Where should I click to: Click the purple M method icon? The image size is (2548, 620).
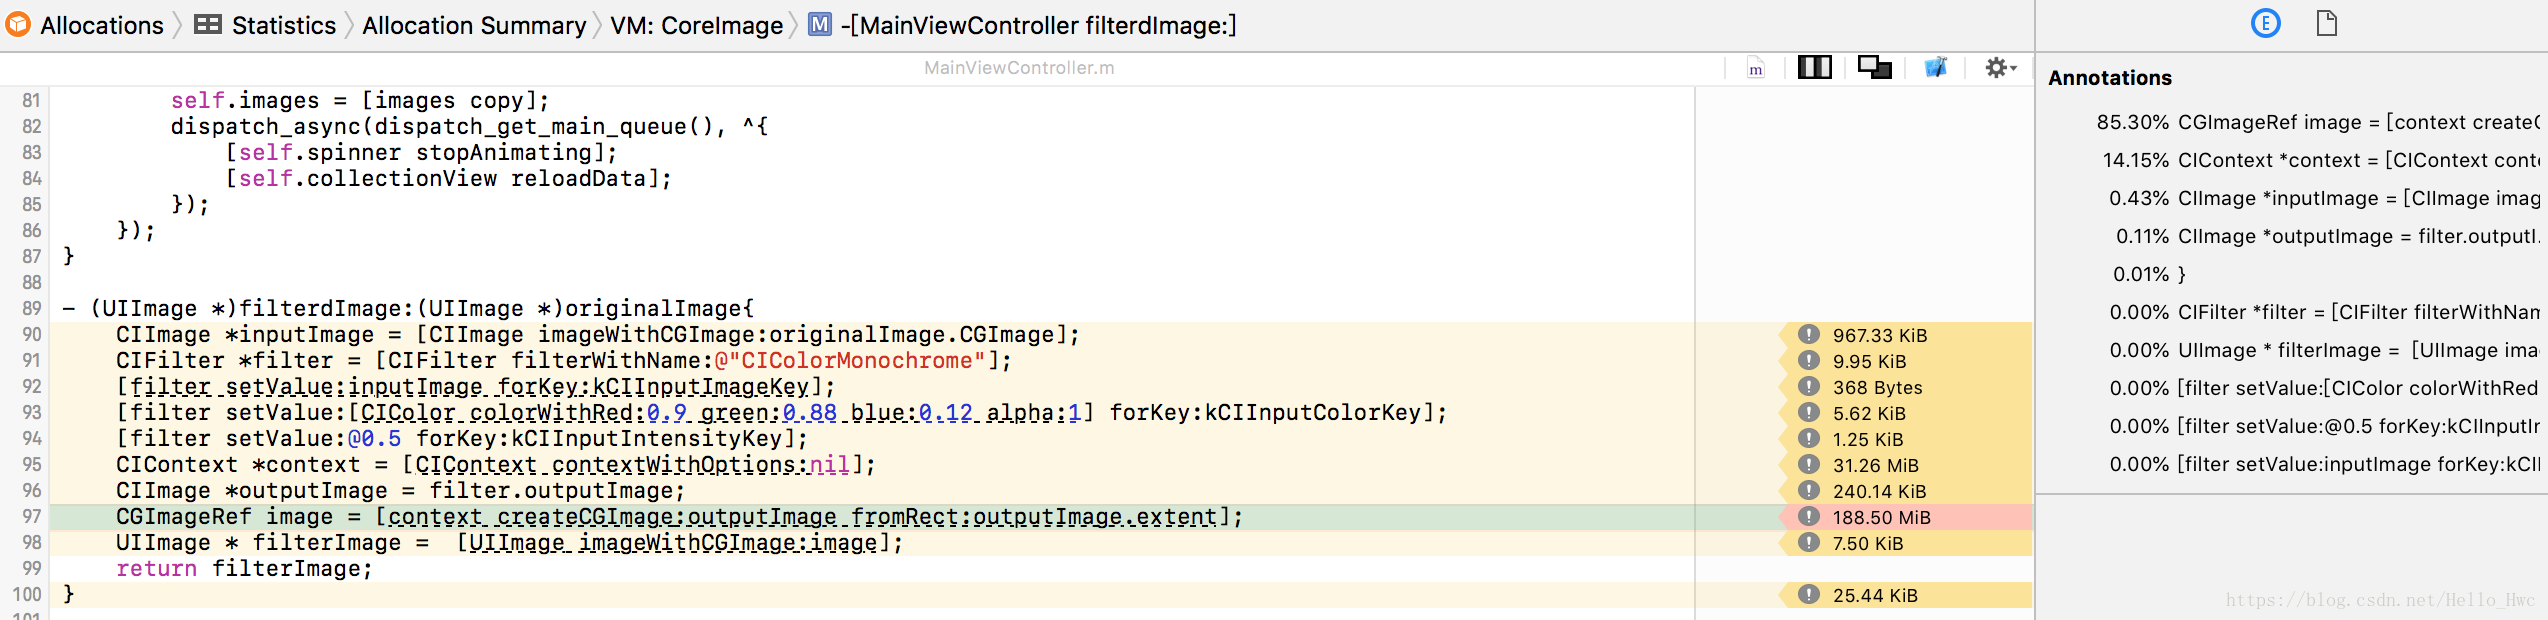820,25
